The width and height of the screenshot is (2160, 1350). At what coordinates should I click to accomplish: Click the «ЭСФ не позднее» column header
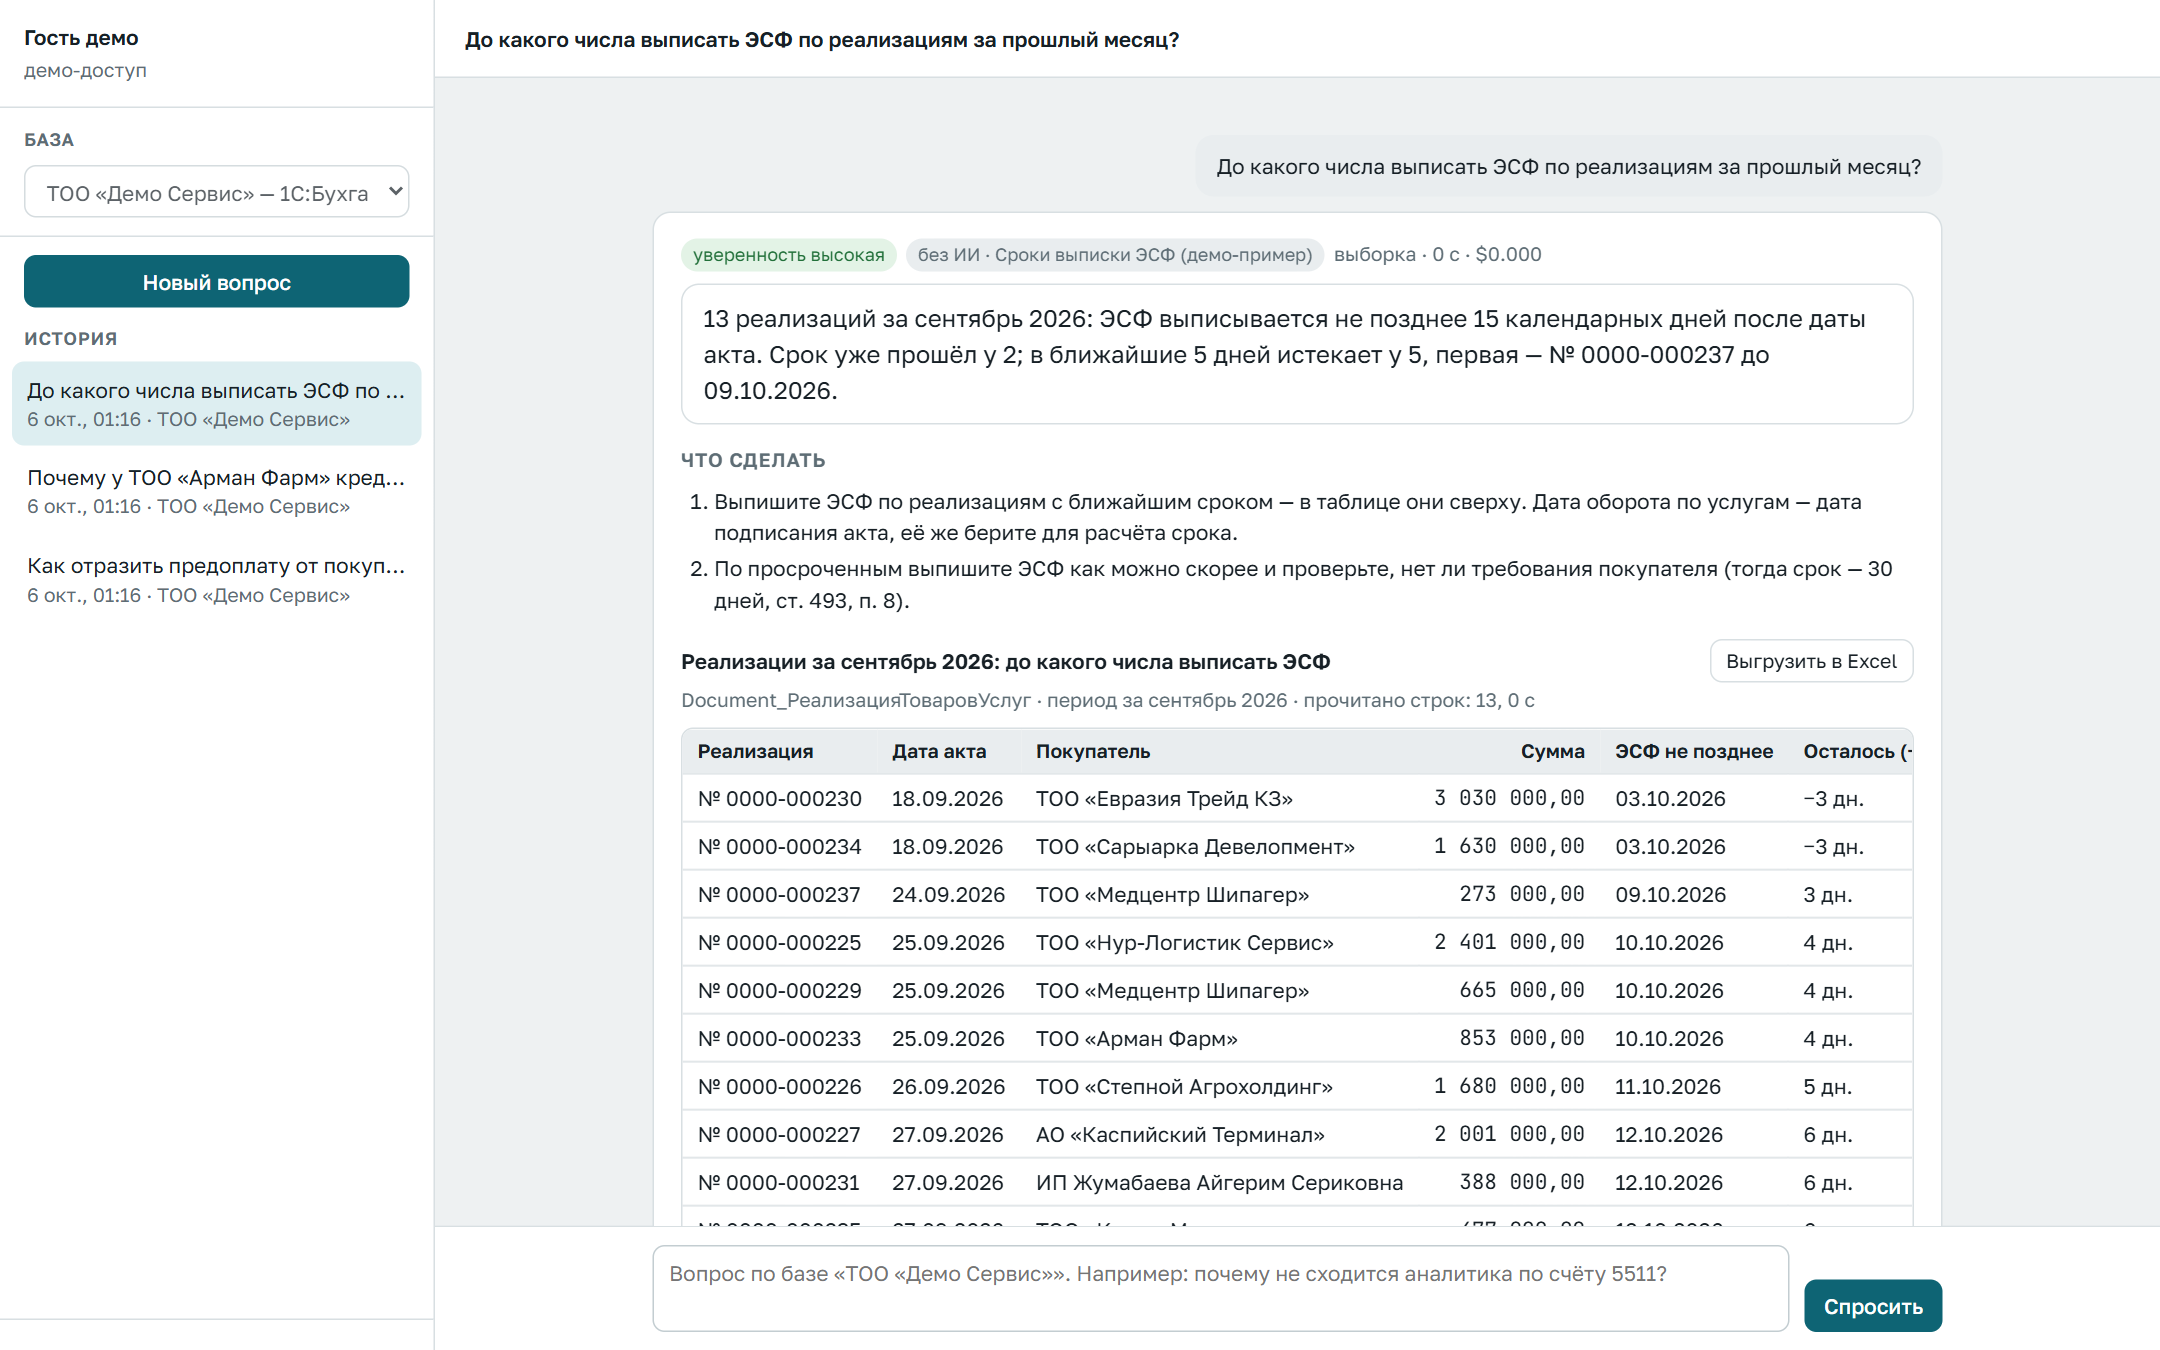click(x=1694, y=752)
